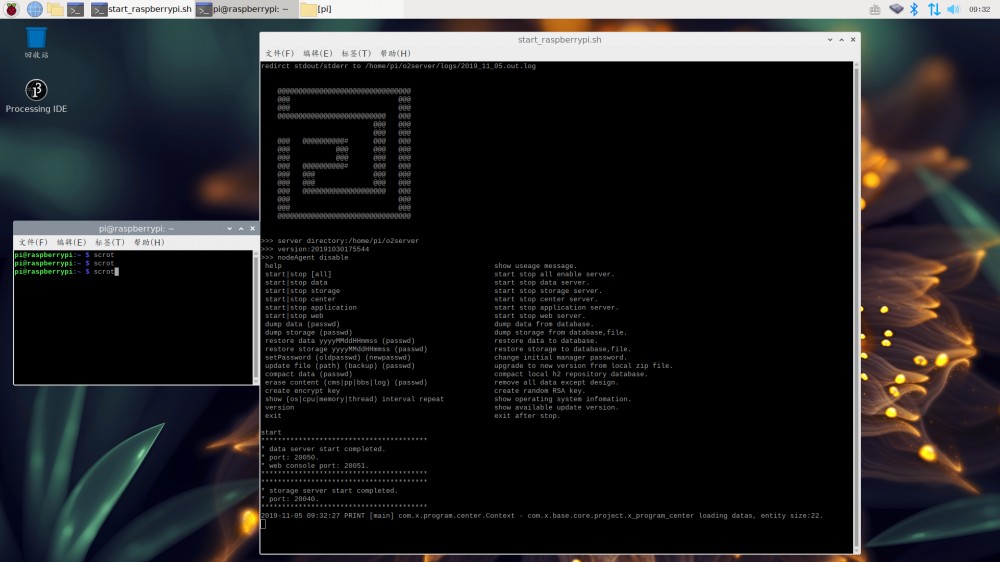Minimize the start_raspberrypi.sh window
This screenshot has height=562, width=1000.
(x=830, y=40)
